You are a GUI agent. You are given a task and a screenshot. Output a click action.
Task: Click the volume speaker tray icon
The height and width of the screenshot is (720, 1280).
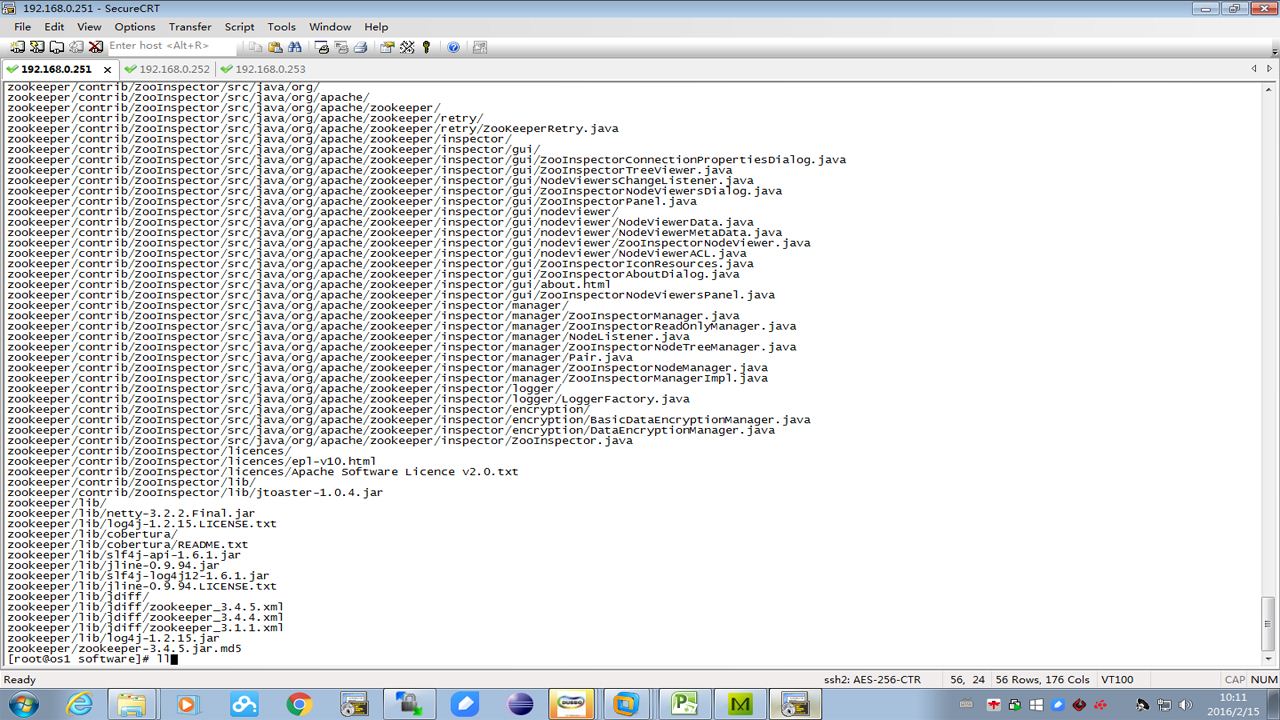[1186, 705]
